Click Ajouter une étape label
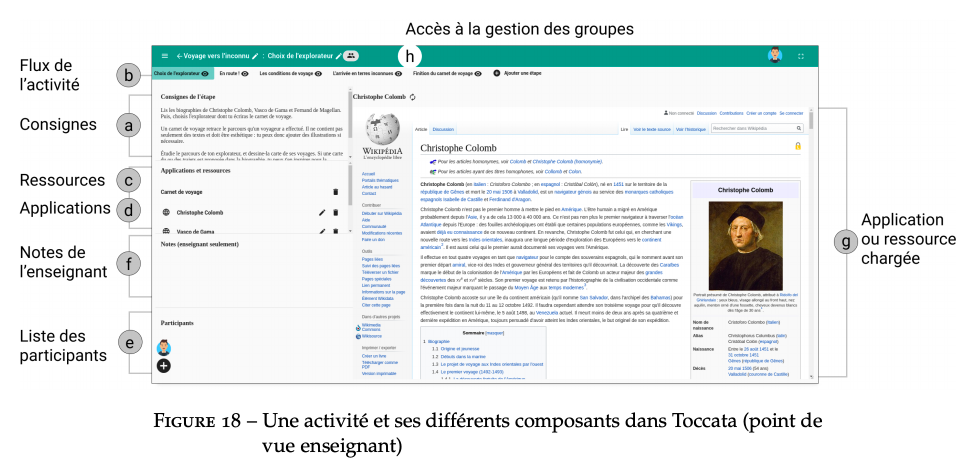Screen dimensions: 970x460 [523, 73]
